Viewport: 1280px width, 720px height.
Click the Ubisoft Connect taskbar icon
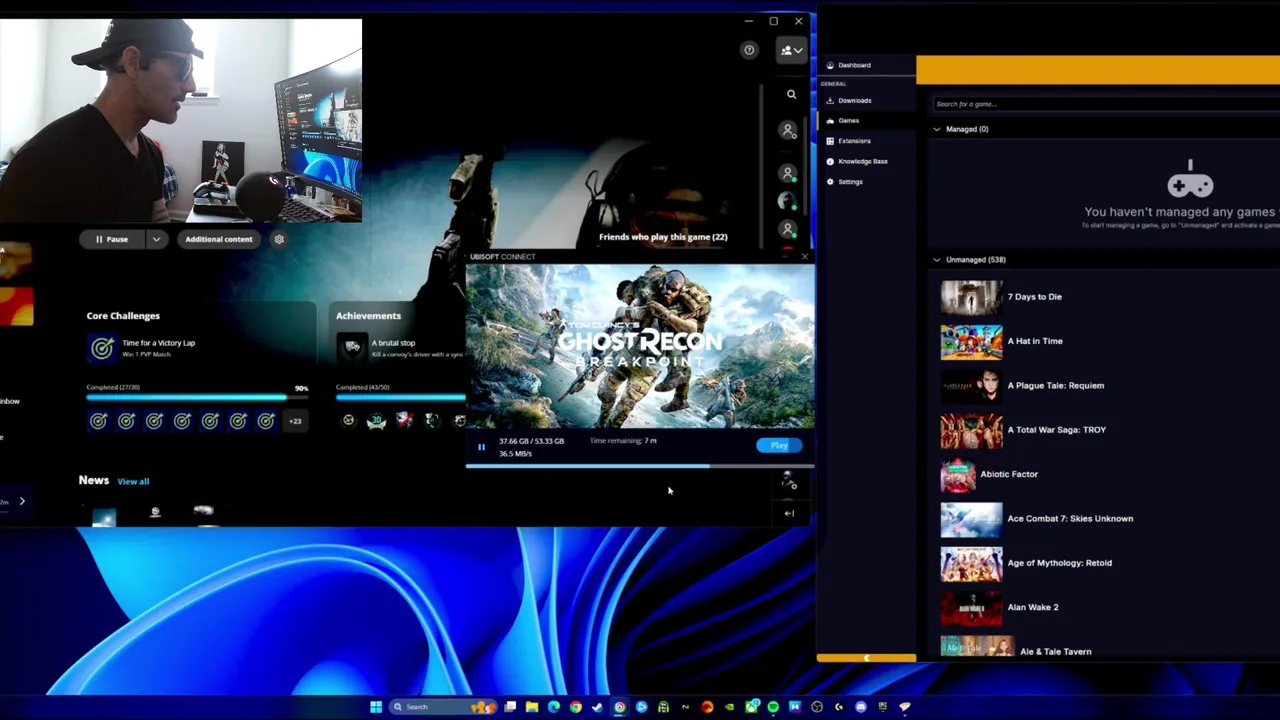619,707
